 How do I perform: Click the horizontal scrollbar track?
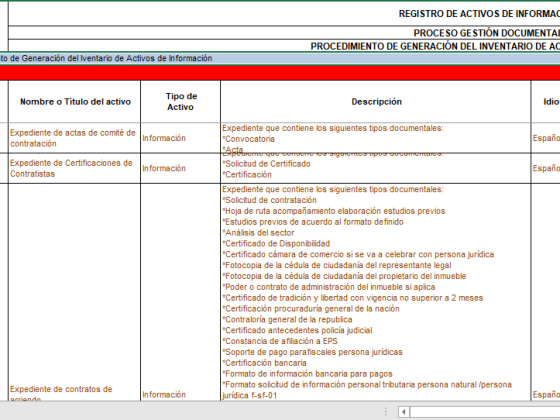[x=485, y=412]
